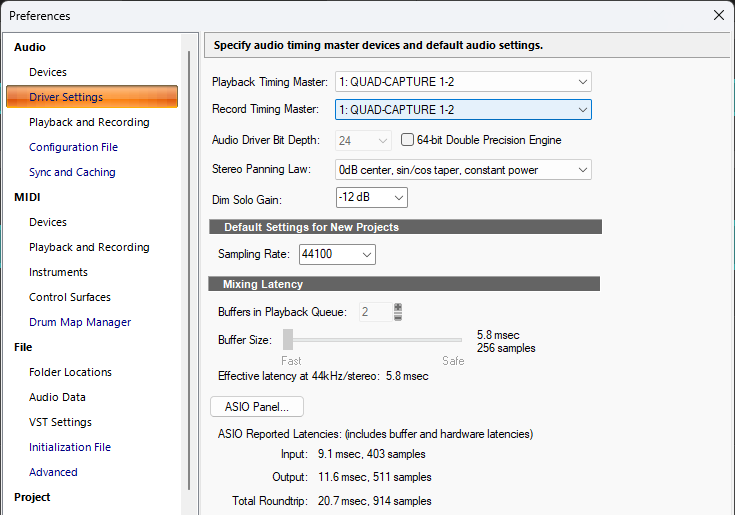Click the 256 samples buffer readout

[506, 348]
